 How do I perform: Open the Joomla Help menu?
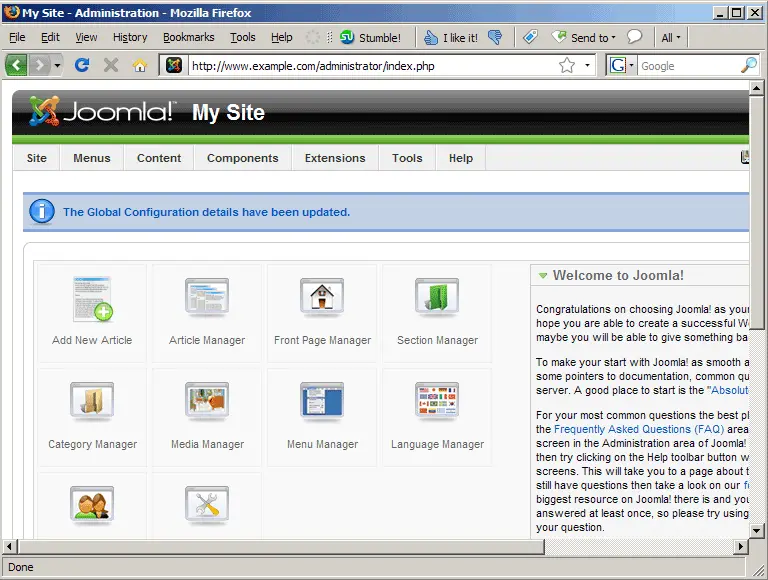coord(461,158)
